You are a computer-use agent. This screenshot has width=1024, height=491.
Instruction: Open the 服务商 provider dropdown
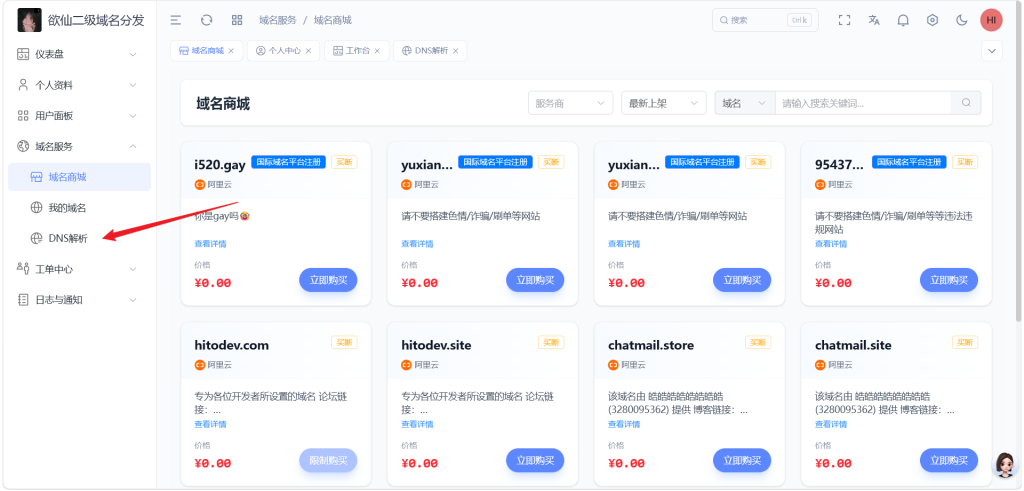(x=570, y=103)
